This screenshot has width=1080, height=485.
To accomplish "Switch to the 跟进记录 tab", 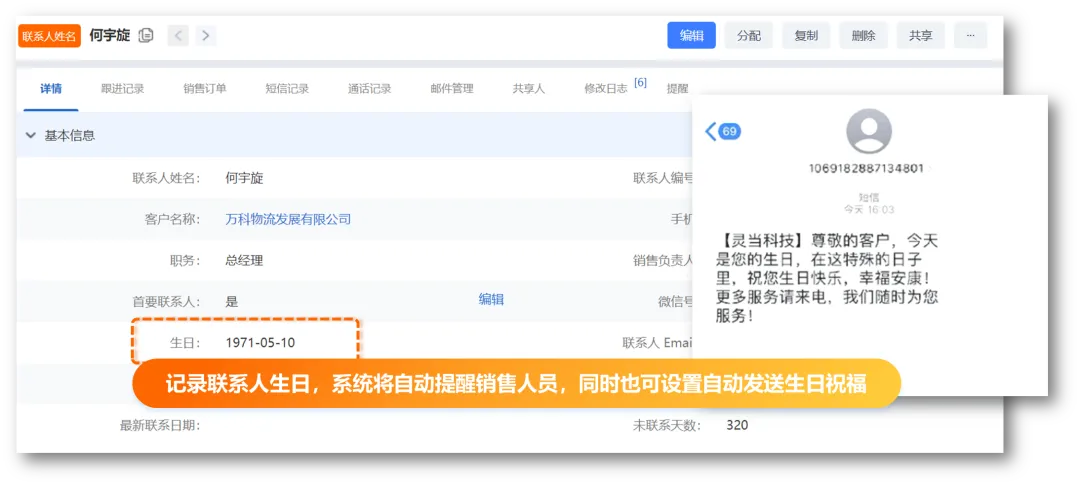I will [122, 88].
